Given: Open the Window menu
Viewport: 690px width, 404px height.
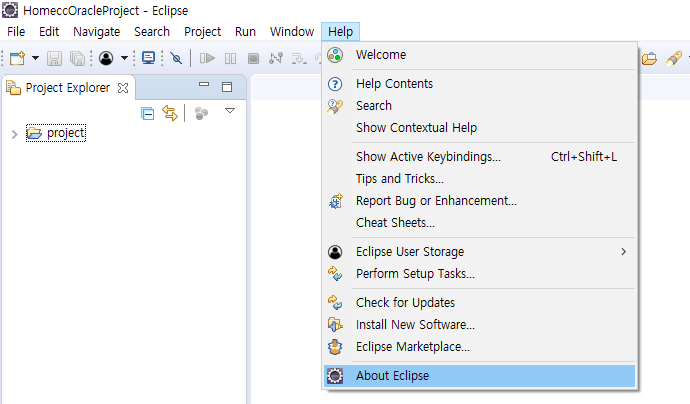Looking at the screenshot, I should 292,32.
